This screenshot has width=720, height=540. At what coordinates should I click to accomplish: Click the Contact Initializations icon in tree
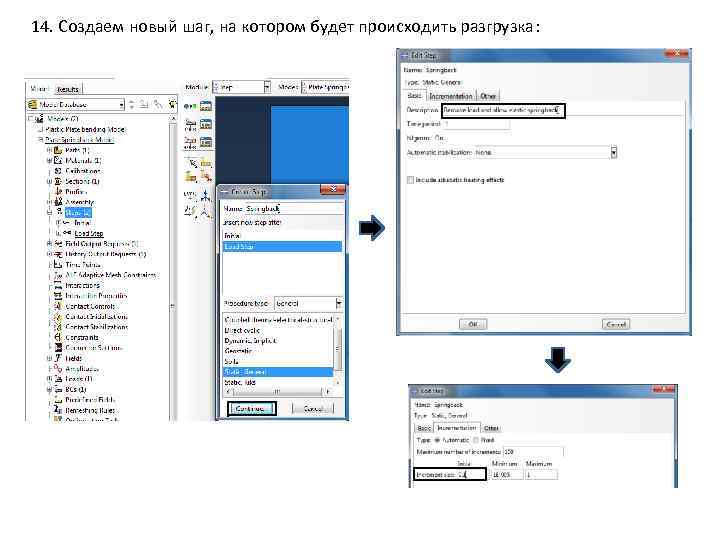pos(58,317)
